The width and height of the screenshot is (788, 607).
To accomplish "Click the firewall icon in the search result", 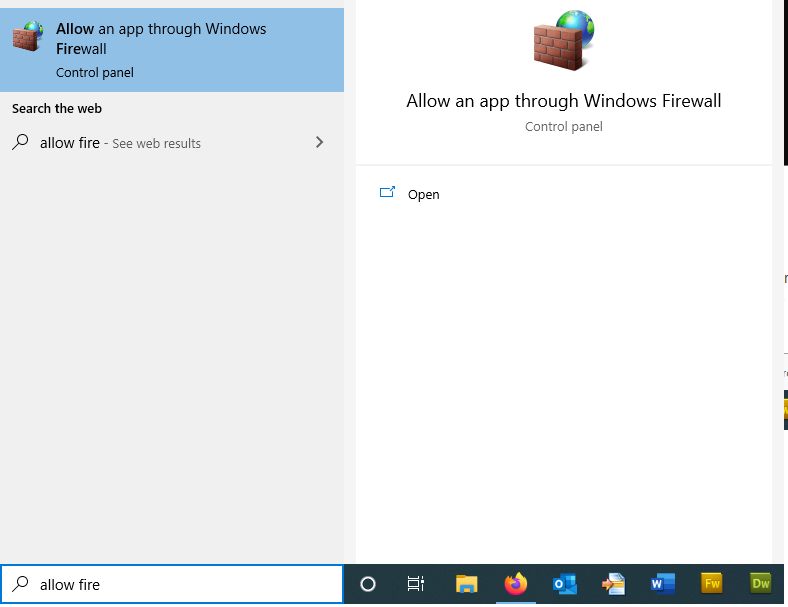I will point(28,36).
